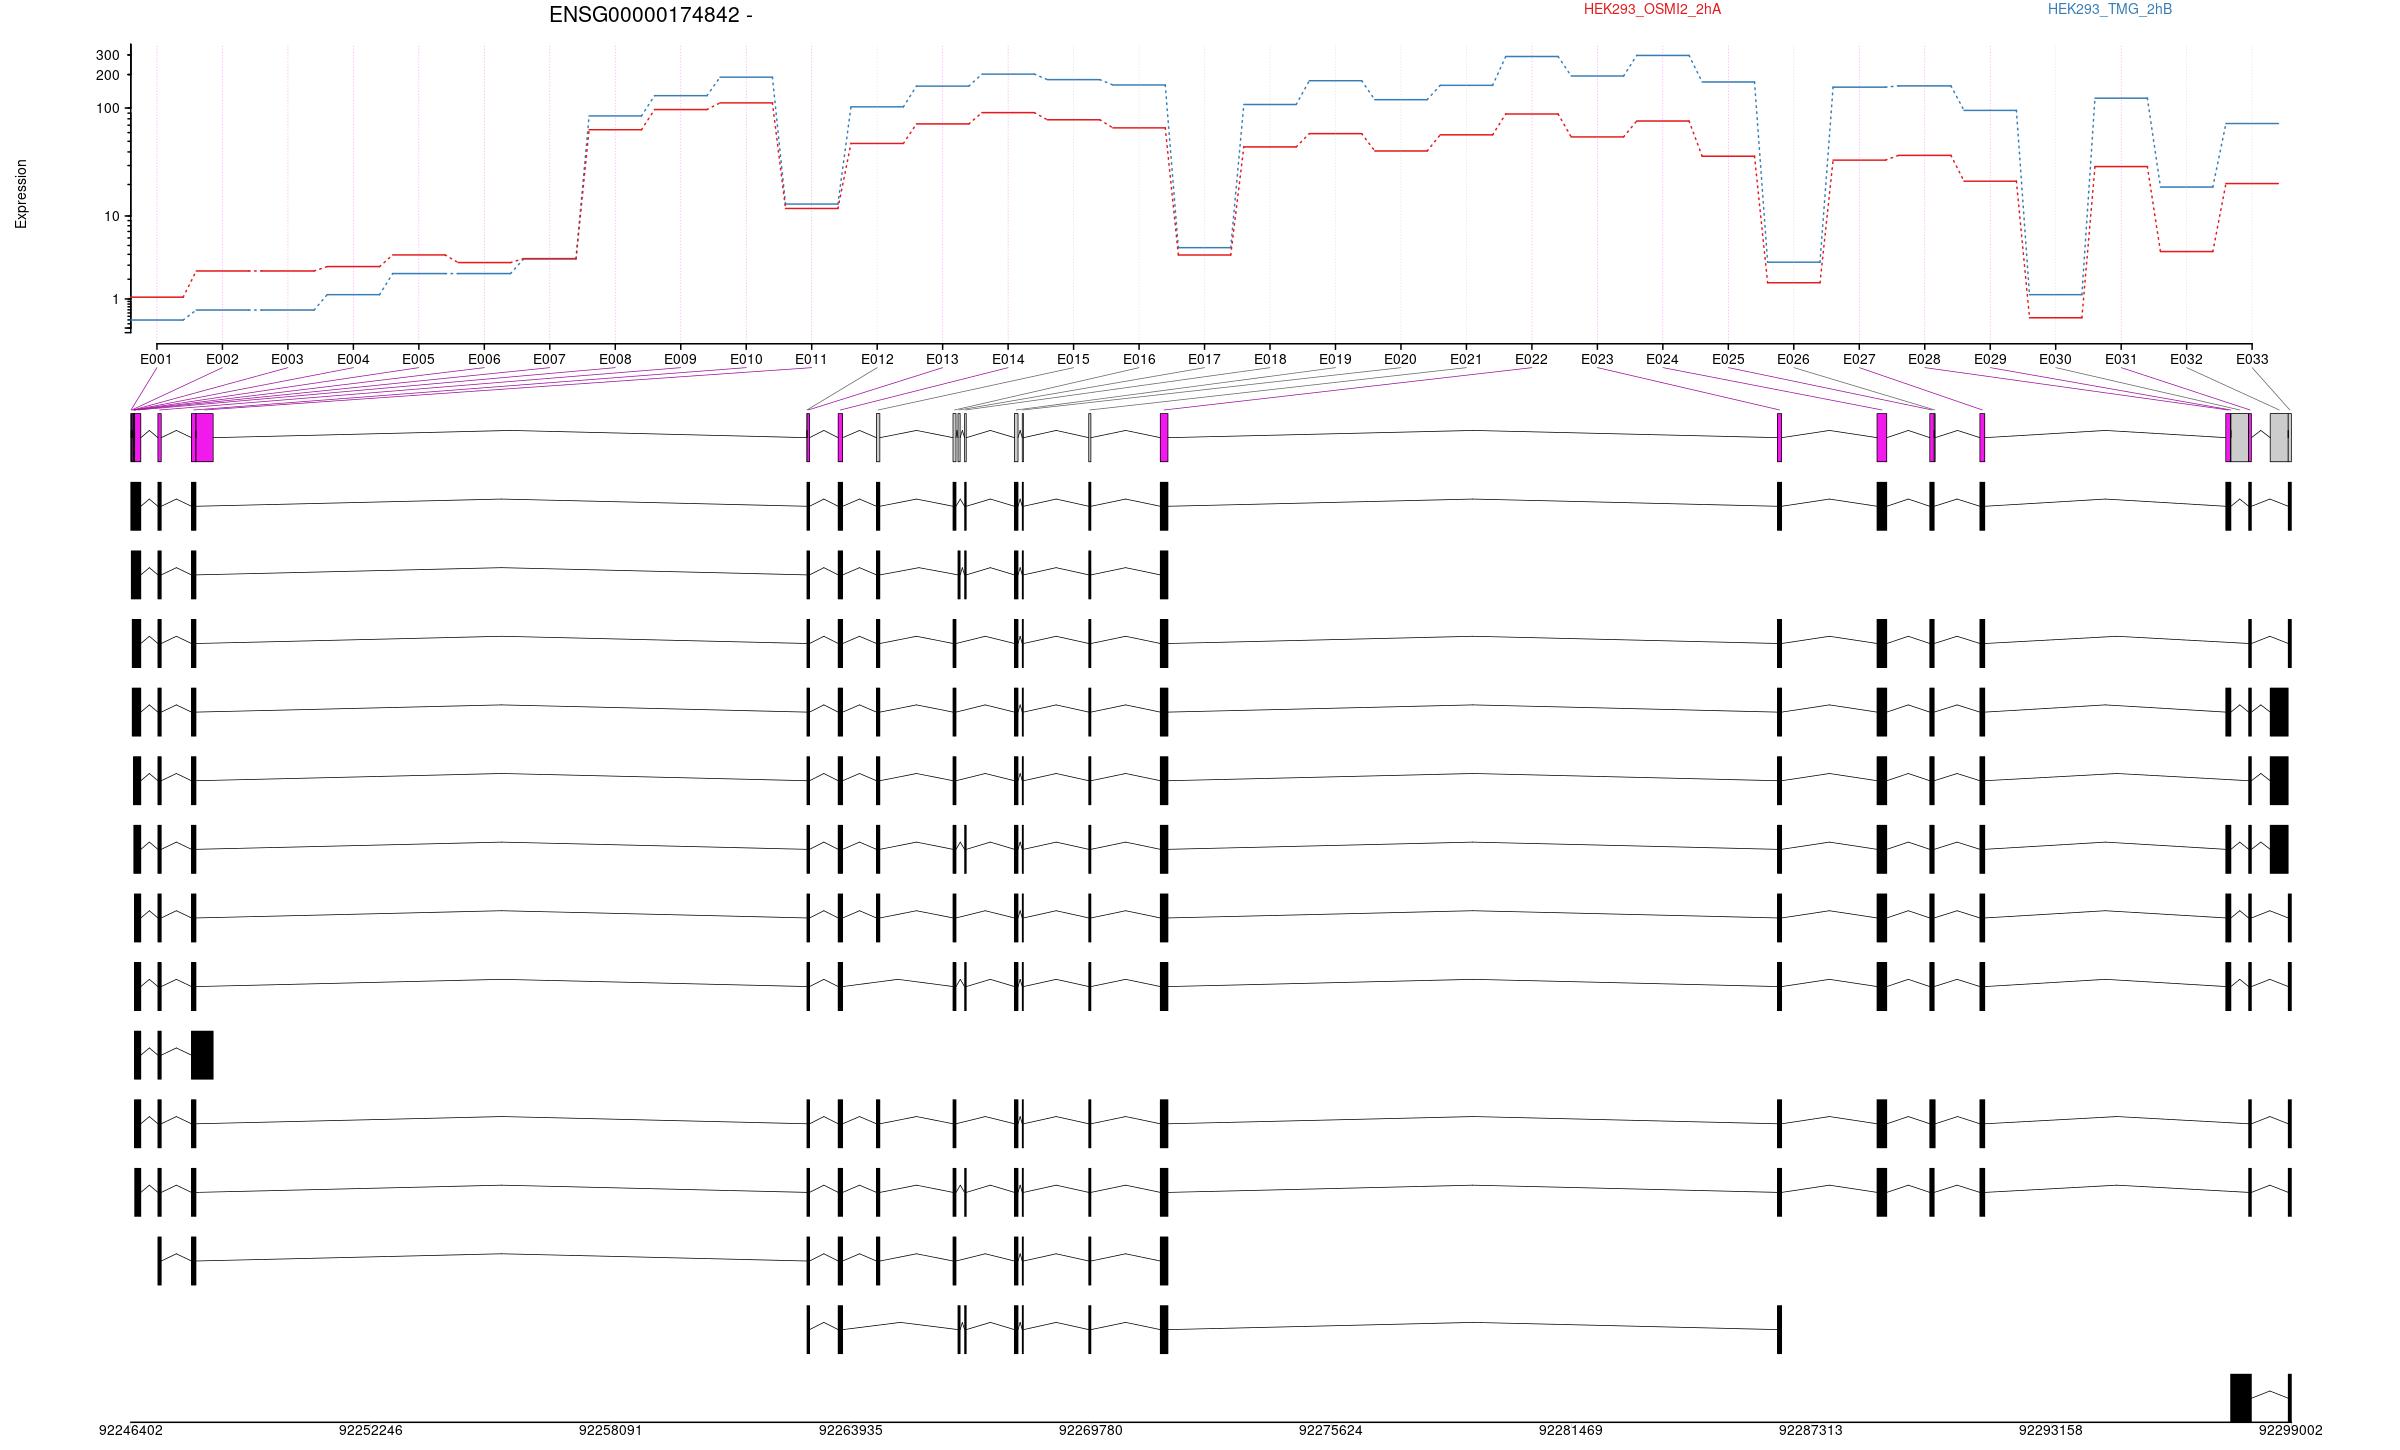Click exon label E002
Viewport: 2400px width, 1450px height.
pyautogui.click(x=222, y=359)
